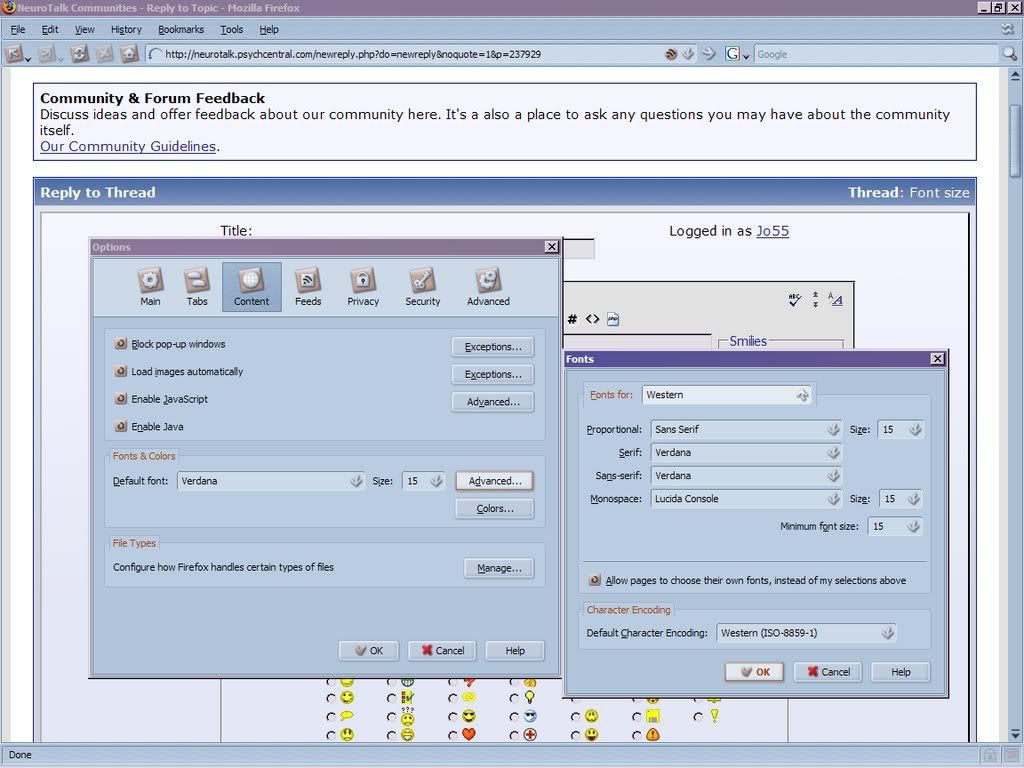Open the Serif font dropdown
The image size is (1024, 768).
[x=746, y=453]
